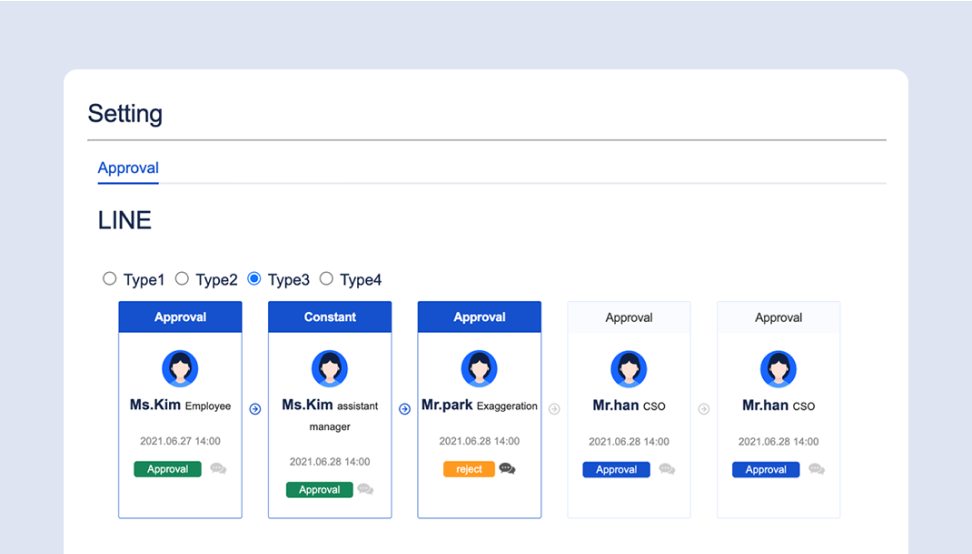Open comment icon on Mr.park card
The image size is (972, 554).
pyautogui.click(x=507, y=469)
